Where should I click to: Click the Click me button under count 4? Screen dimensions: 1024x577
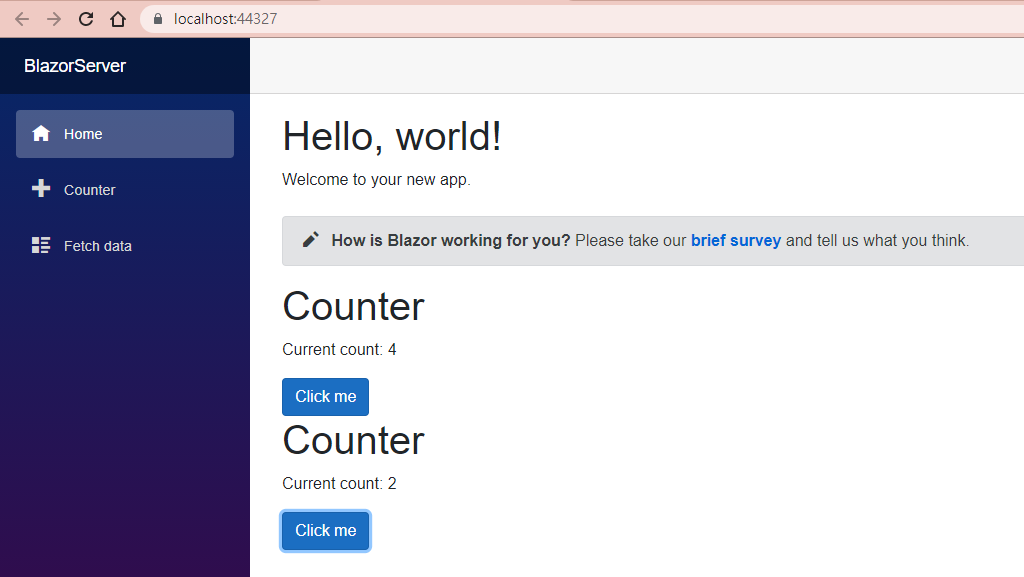[x=325, y=397]
